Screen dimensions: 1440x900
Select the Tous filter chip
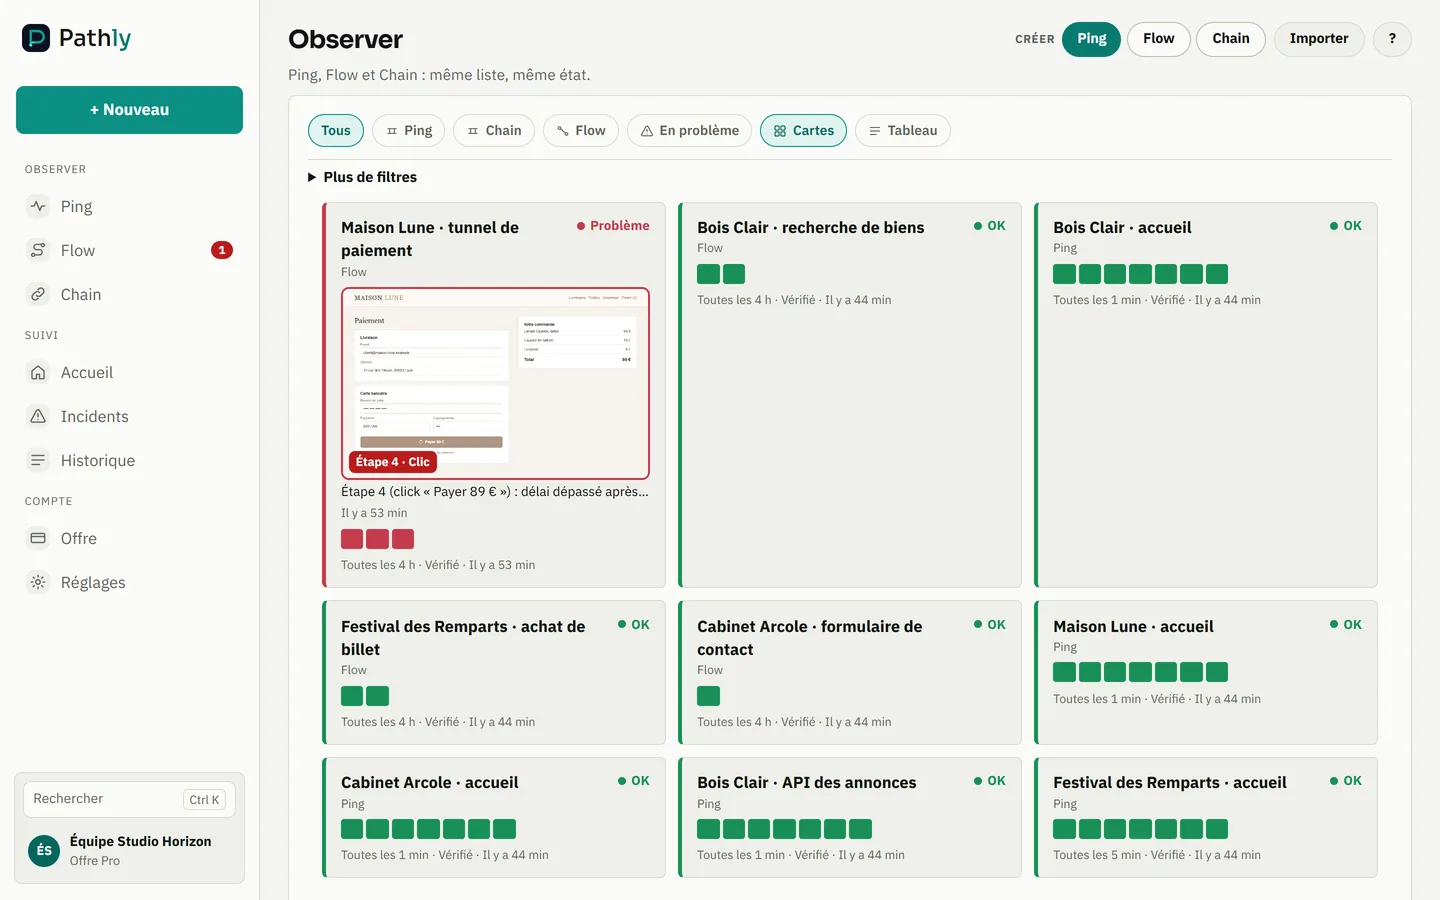[336, 131]
